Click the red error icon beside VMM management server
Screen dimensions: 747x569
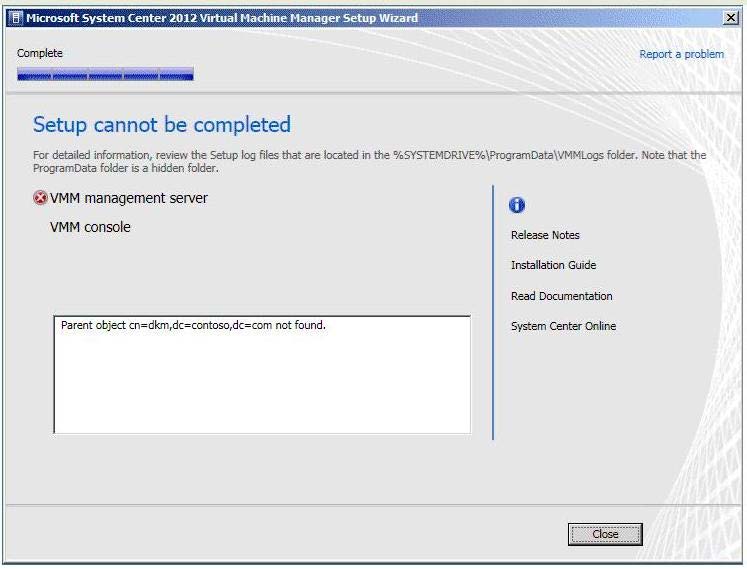40,198
